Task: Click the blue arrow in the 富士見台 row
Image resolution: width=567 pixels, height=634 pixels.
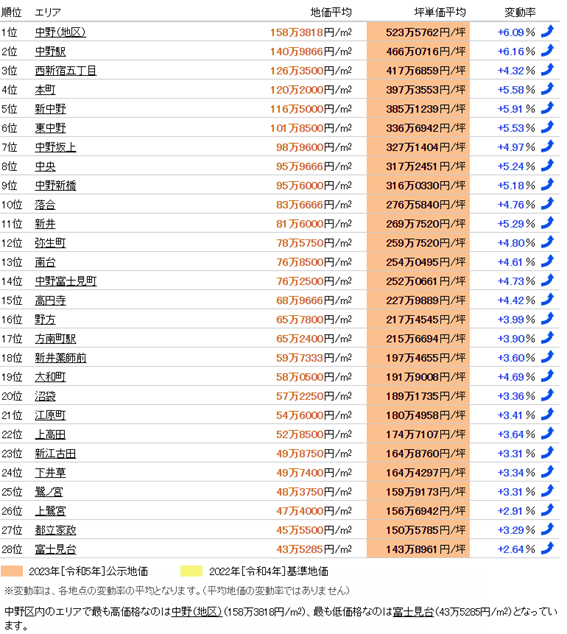Action: [547, 548]
